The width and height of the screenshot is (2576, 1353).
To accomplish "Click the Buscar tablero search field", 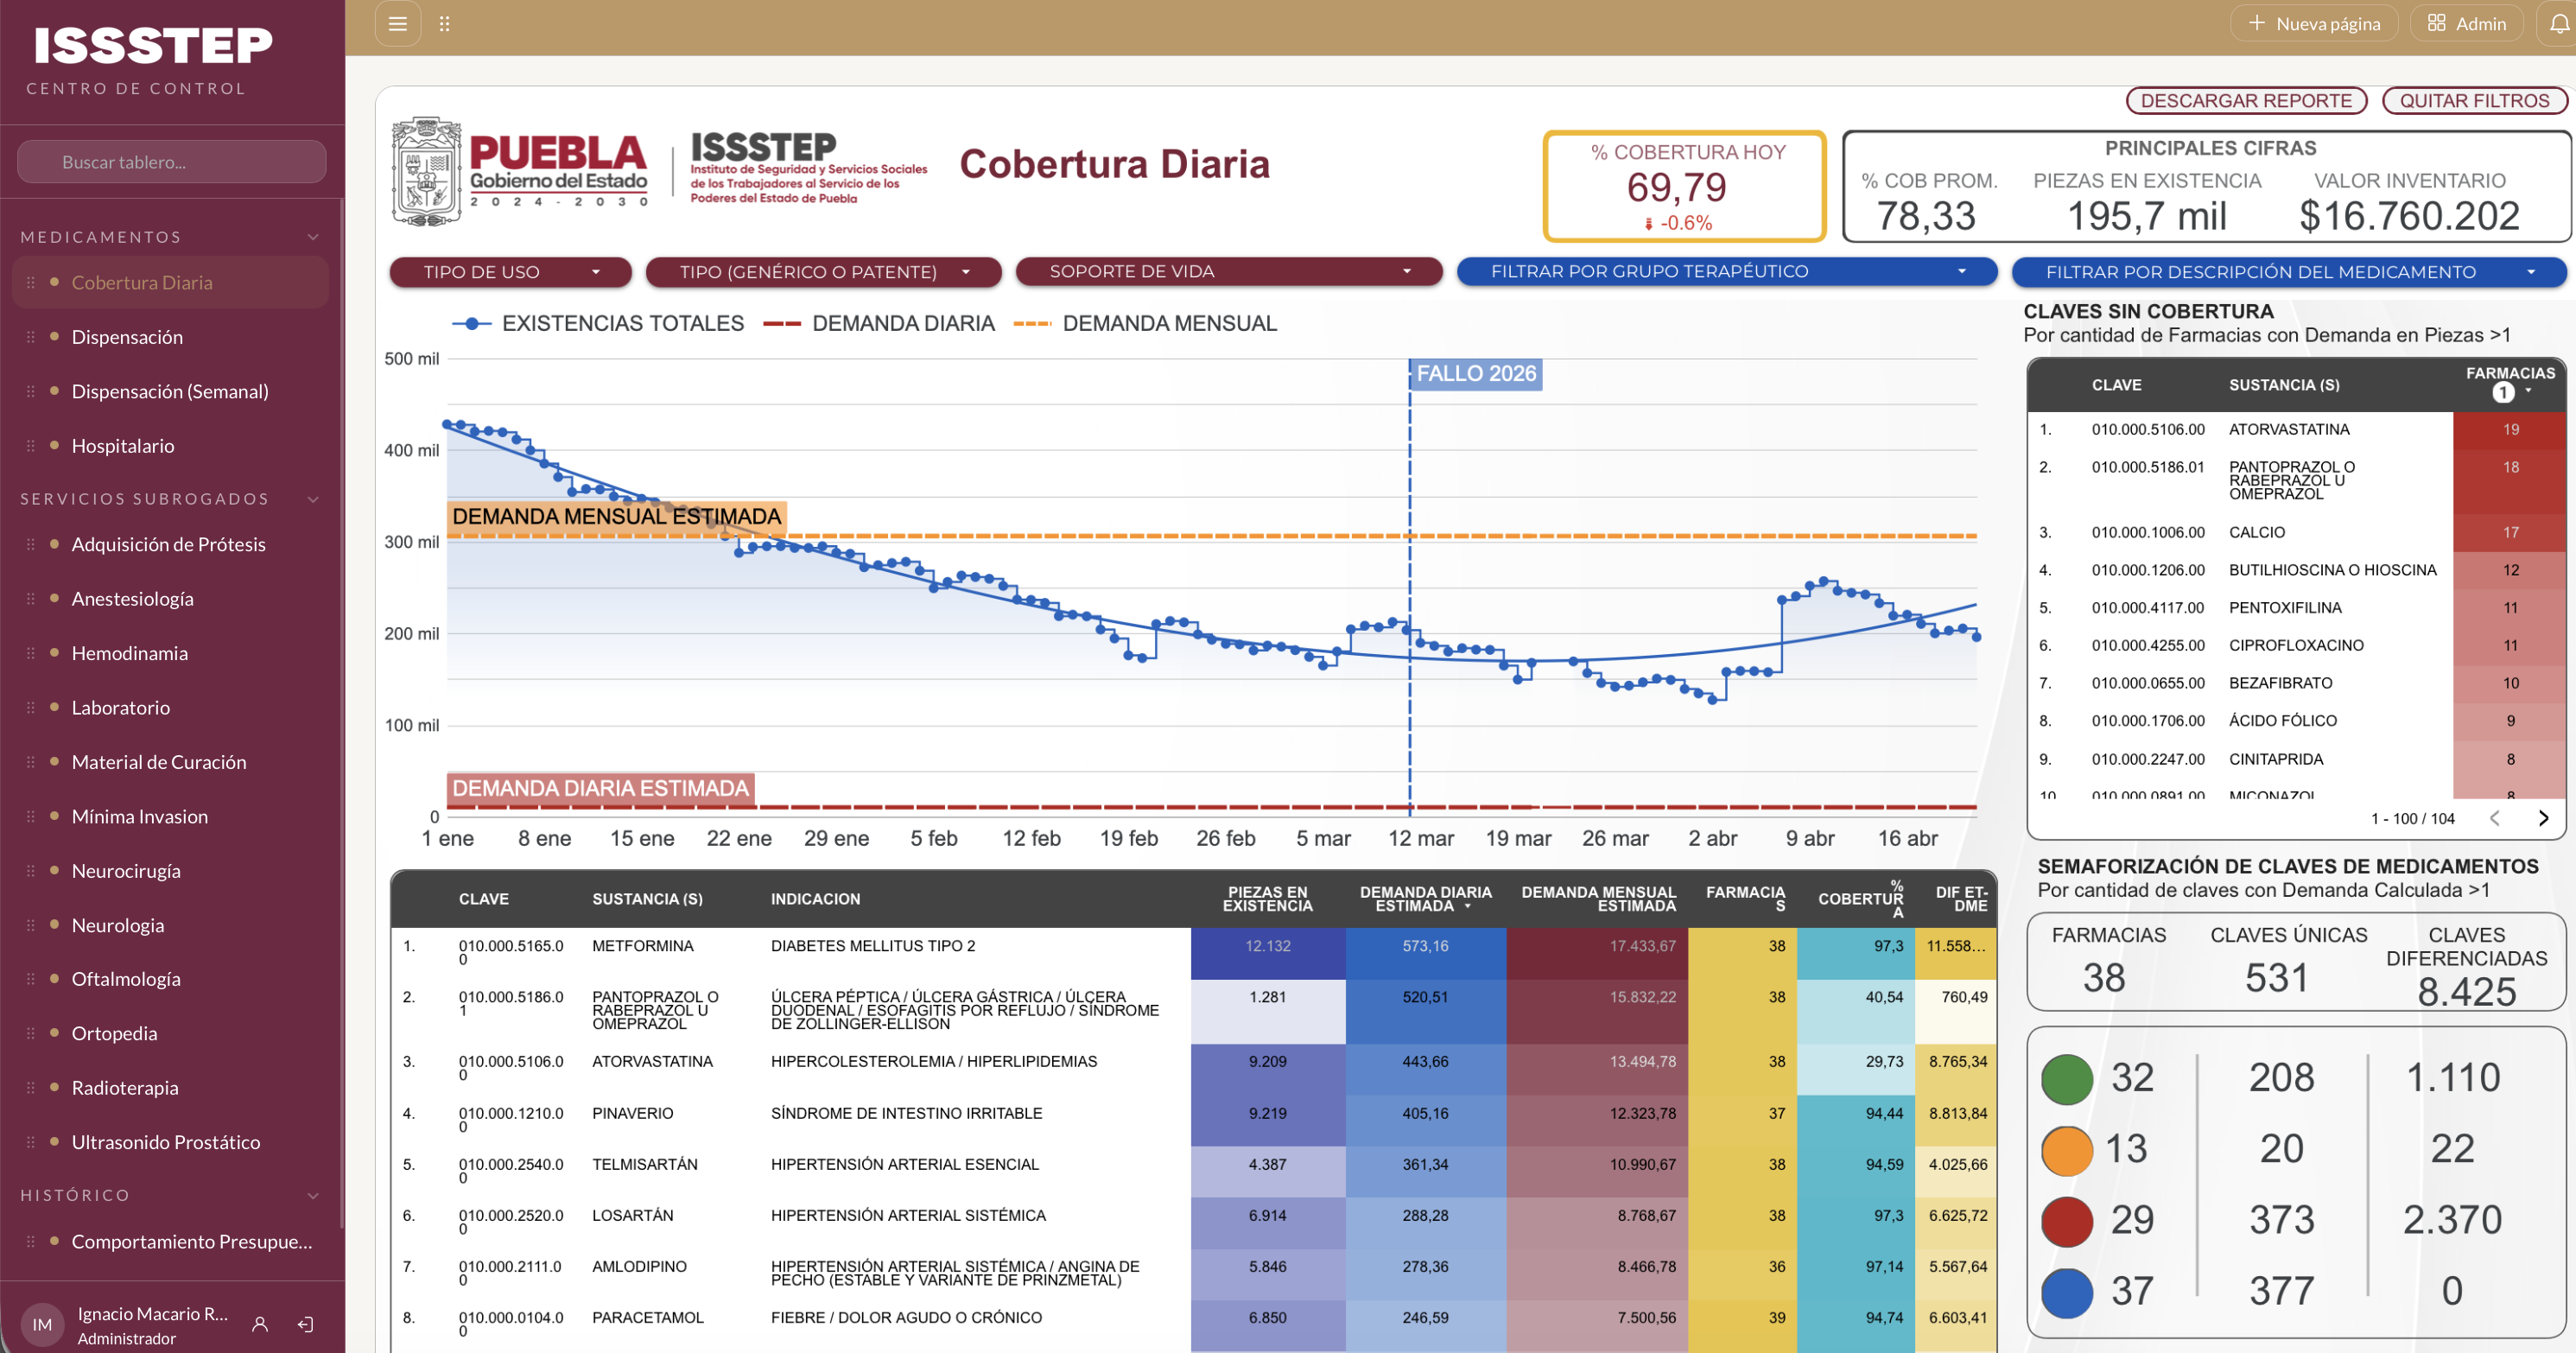I will pos(172,162).
